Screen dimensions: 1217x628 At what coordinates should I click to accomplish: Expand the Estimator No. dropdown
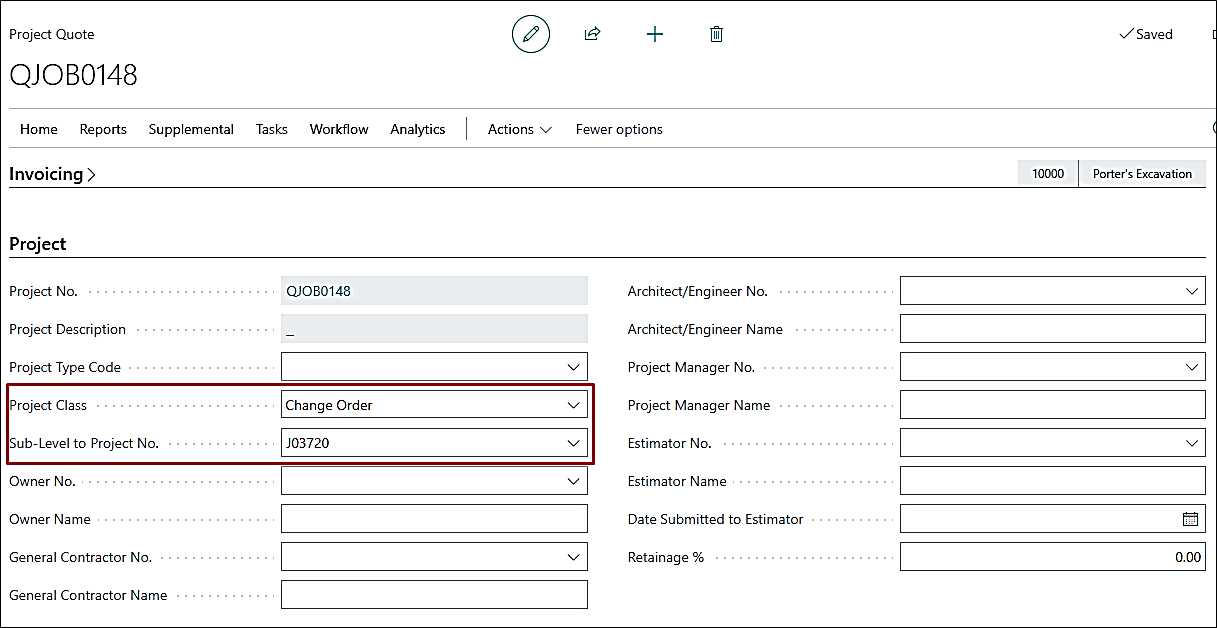pyautogui.click(x=1192, y=443)
